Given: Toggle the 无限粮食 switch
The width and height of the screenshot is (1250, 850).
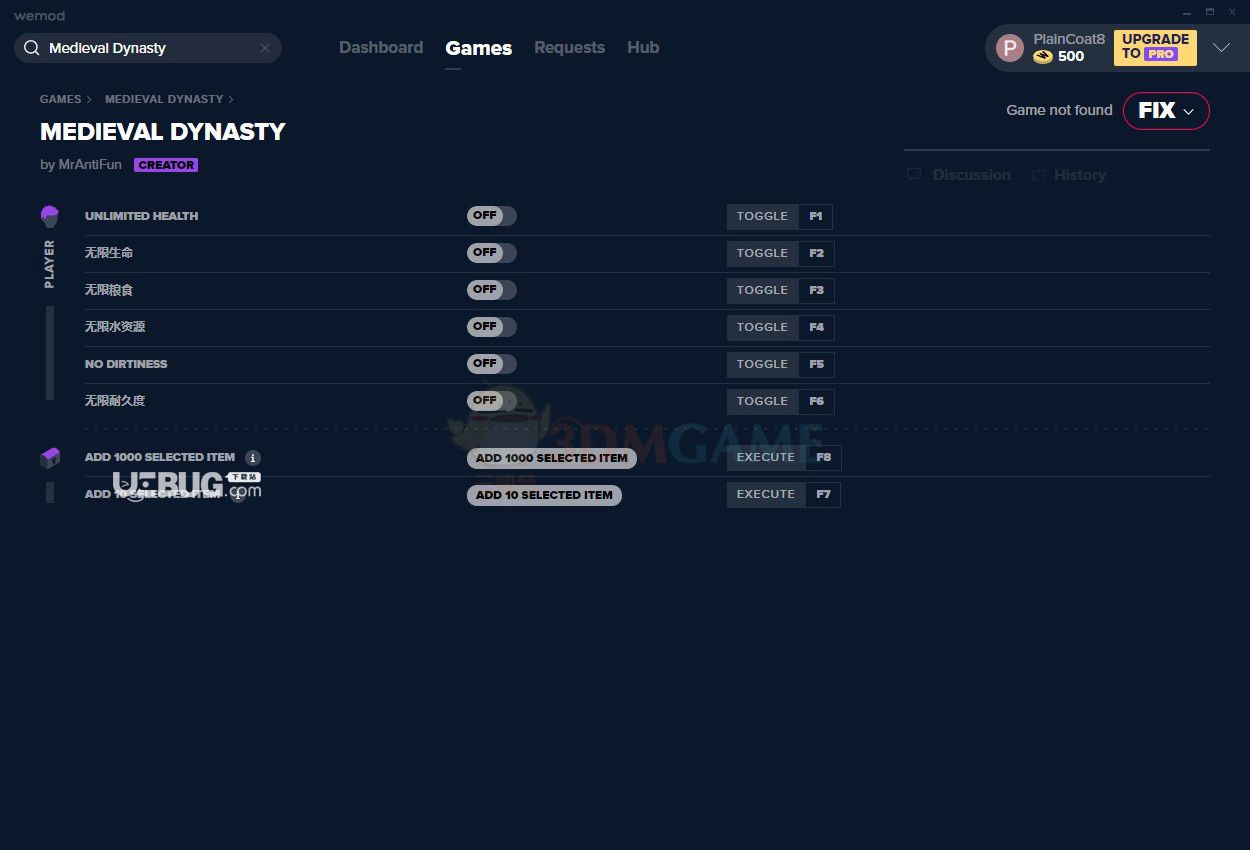Looking at the screenshot, I should tap(492, 290).
